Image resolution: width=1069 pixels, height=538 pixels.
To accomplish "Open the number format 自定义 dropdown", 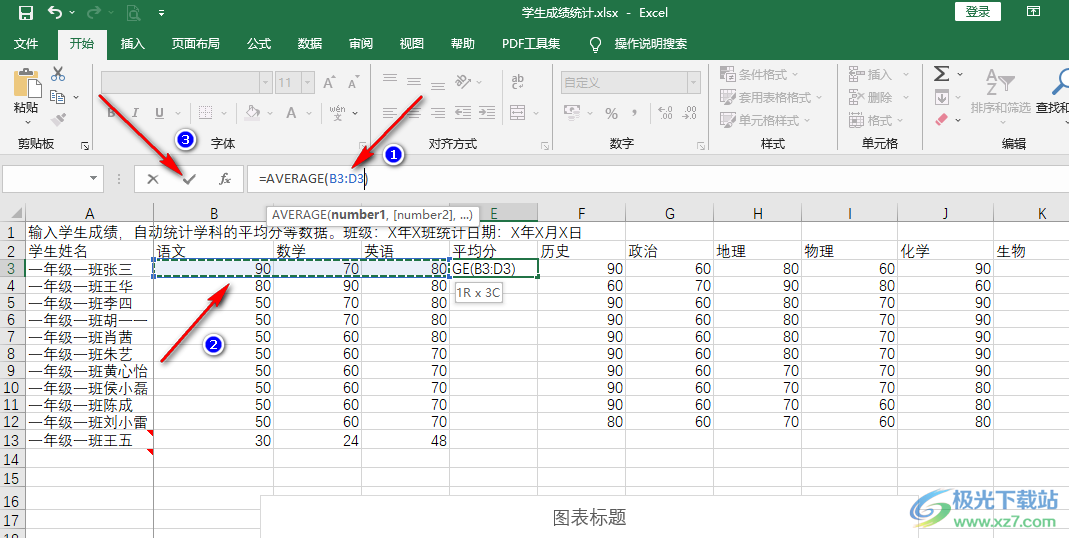I will (x=694, y=83).
